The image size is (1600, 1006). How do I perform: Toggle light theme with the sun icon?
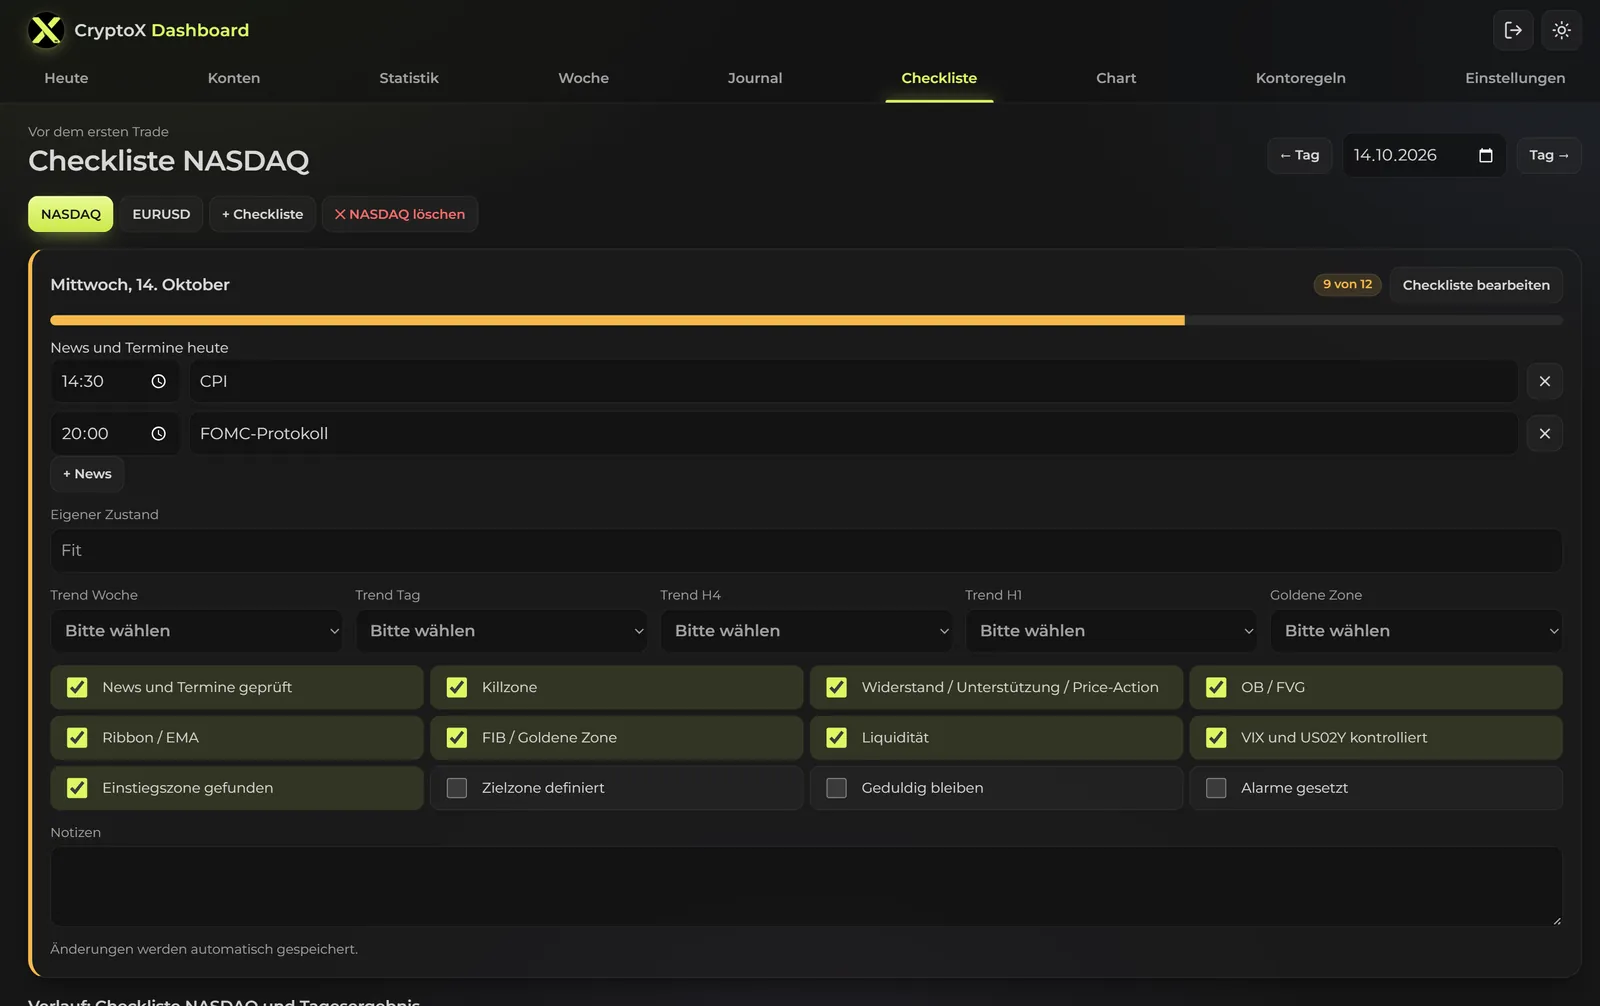click(x=1561, y=30)
